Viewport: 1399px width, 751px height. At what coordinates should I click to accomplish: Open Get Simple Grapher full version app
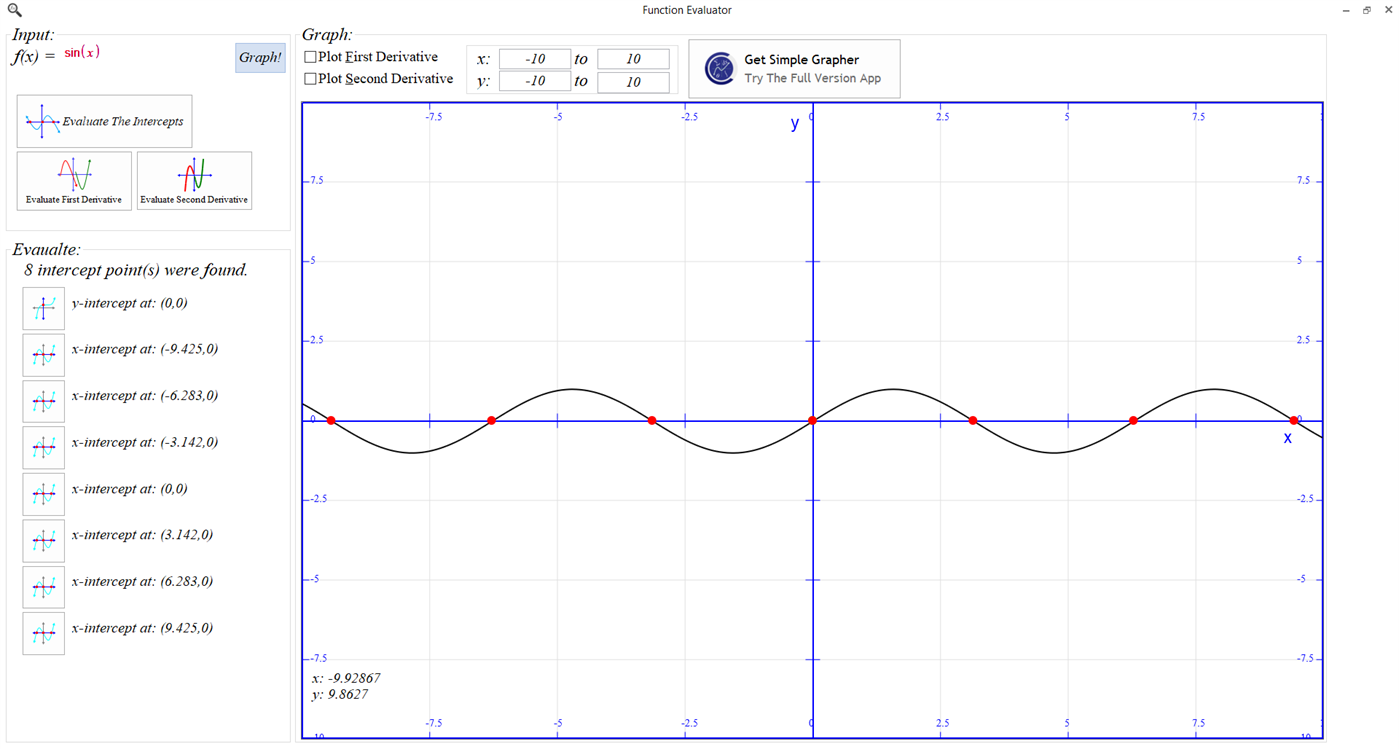(794, 68)
